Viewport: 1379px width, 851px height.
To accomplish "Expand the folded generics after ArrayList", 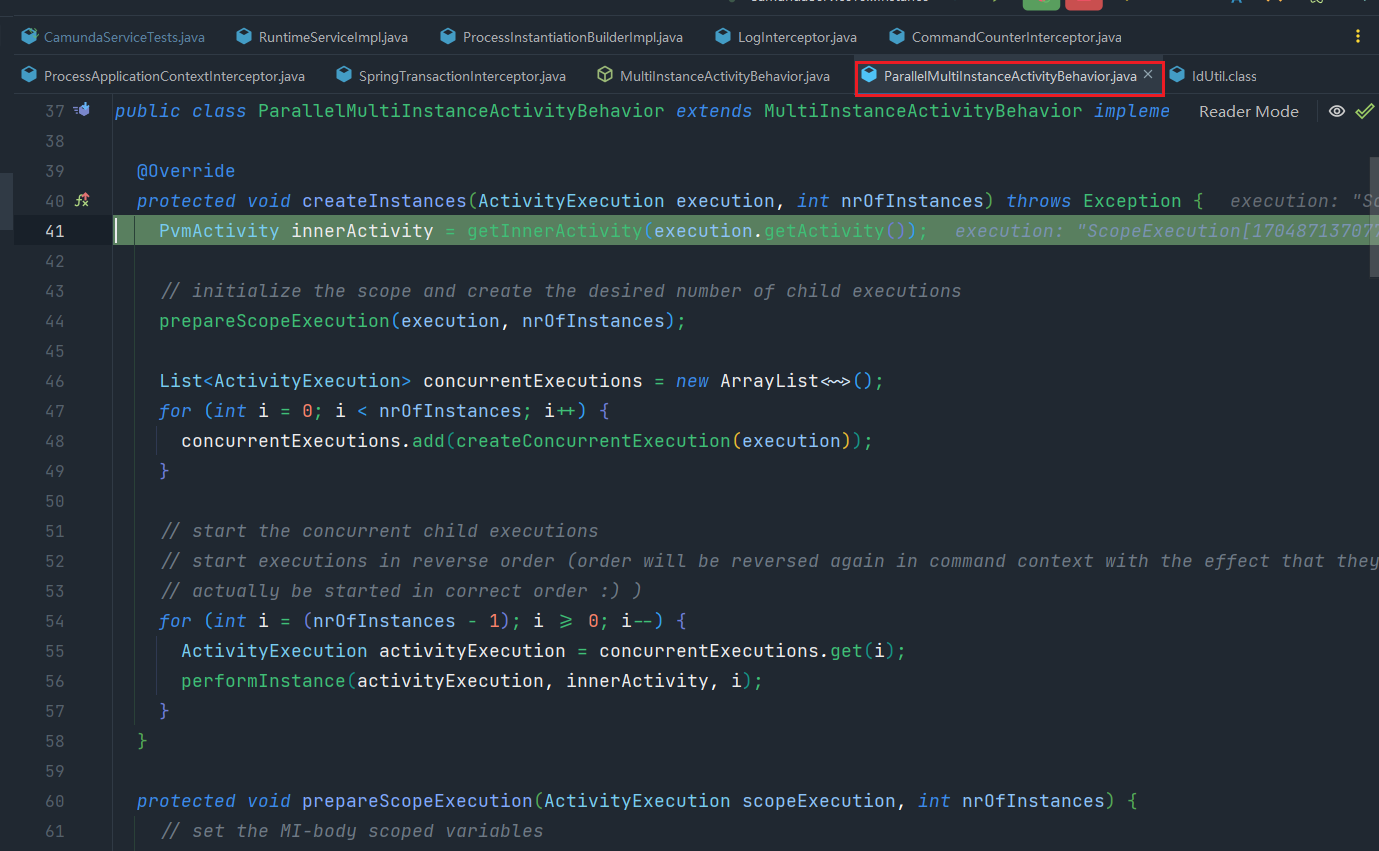I will [x=835, y=381].
